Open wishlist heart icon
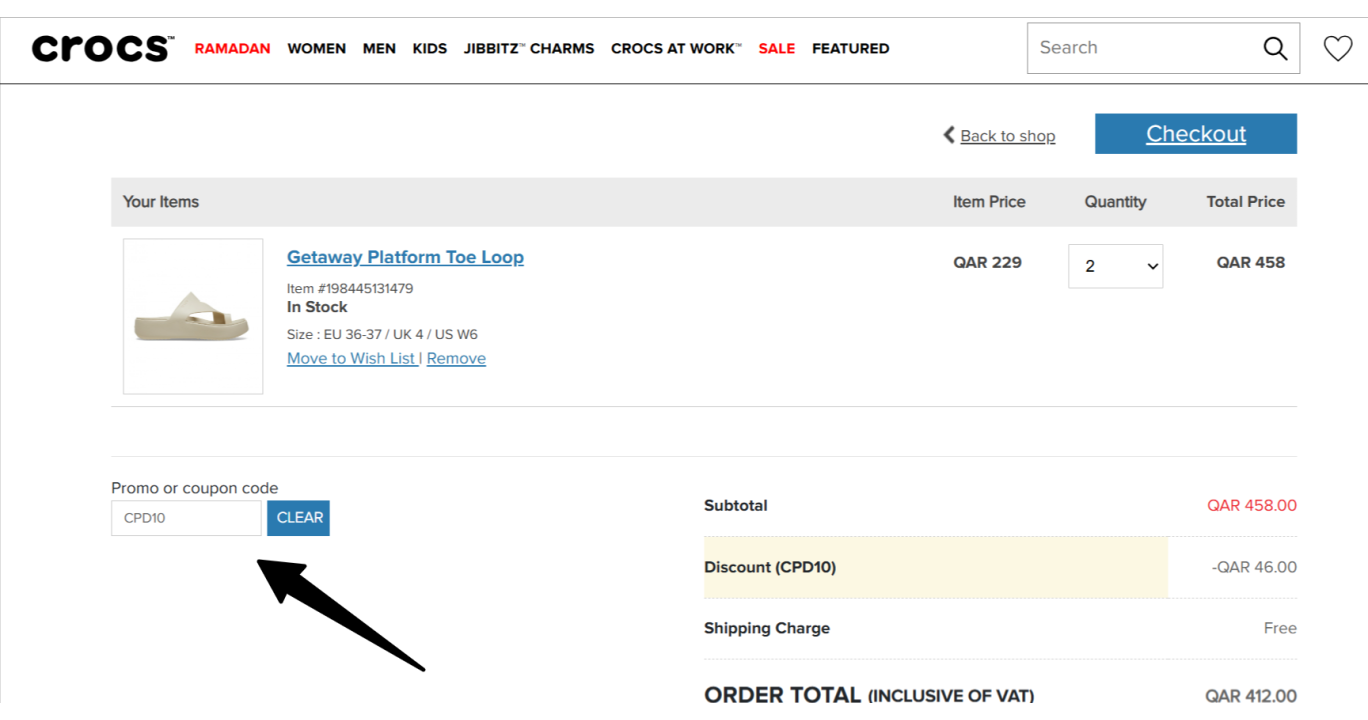The width and height of the screenshot is (1368, 720). [x=1337, y=48]
